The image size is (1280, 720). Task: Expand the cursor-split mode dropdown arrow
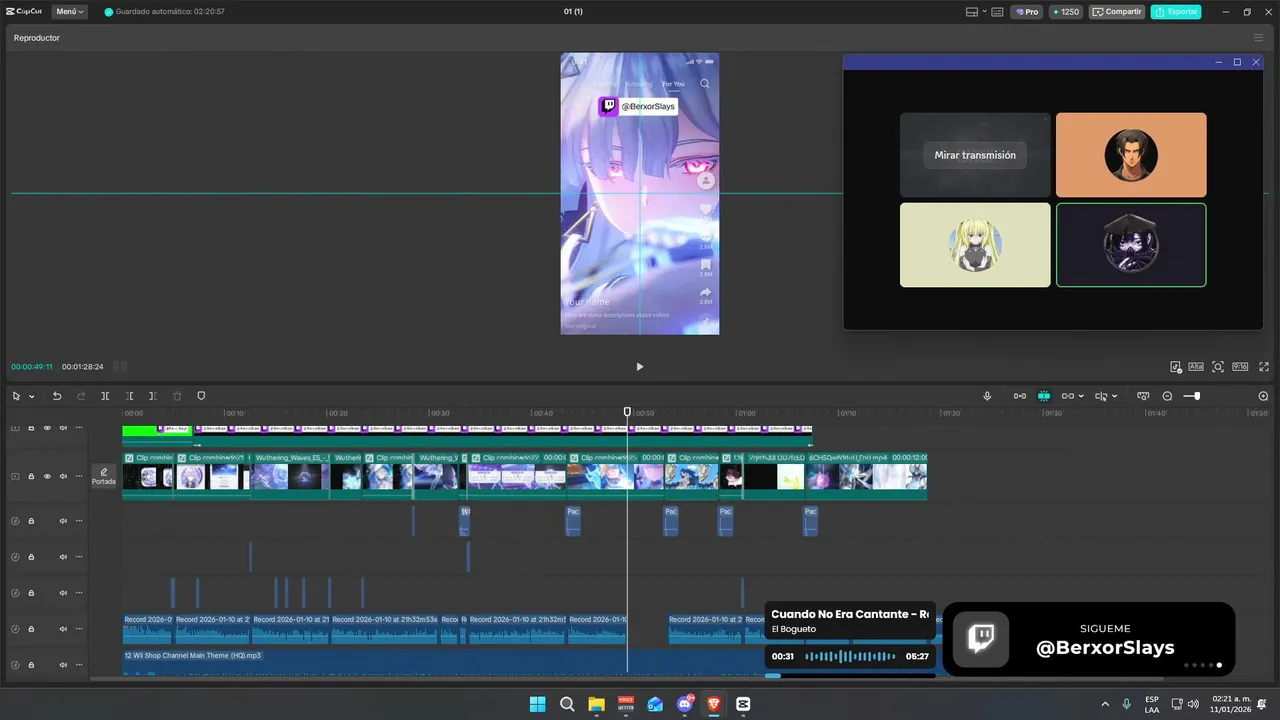(x=1114, y=397)
